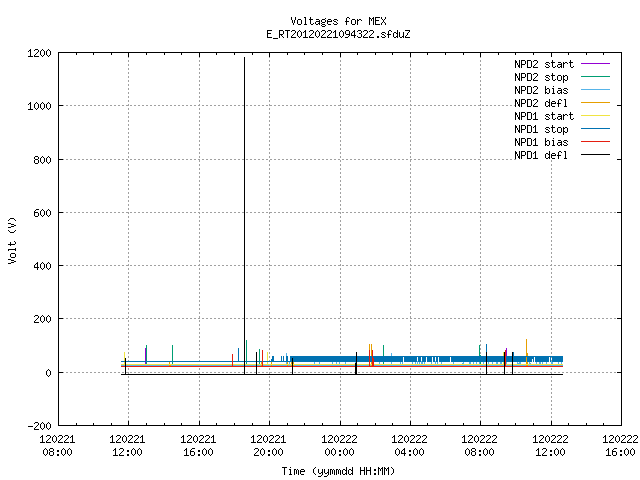Click the yellow NPD1 start legend line
This screenshot has width=640, height=480.
[595, 116]
